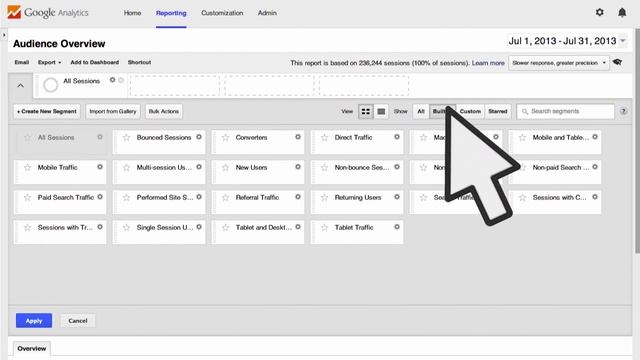Follow the Learn more link
Screen dimensions: 640x360
[x=488, y=63]
